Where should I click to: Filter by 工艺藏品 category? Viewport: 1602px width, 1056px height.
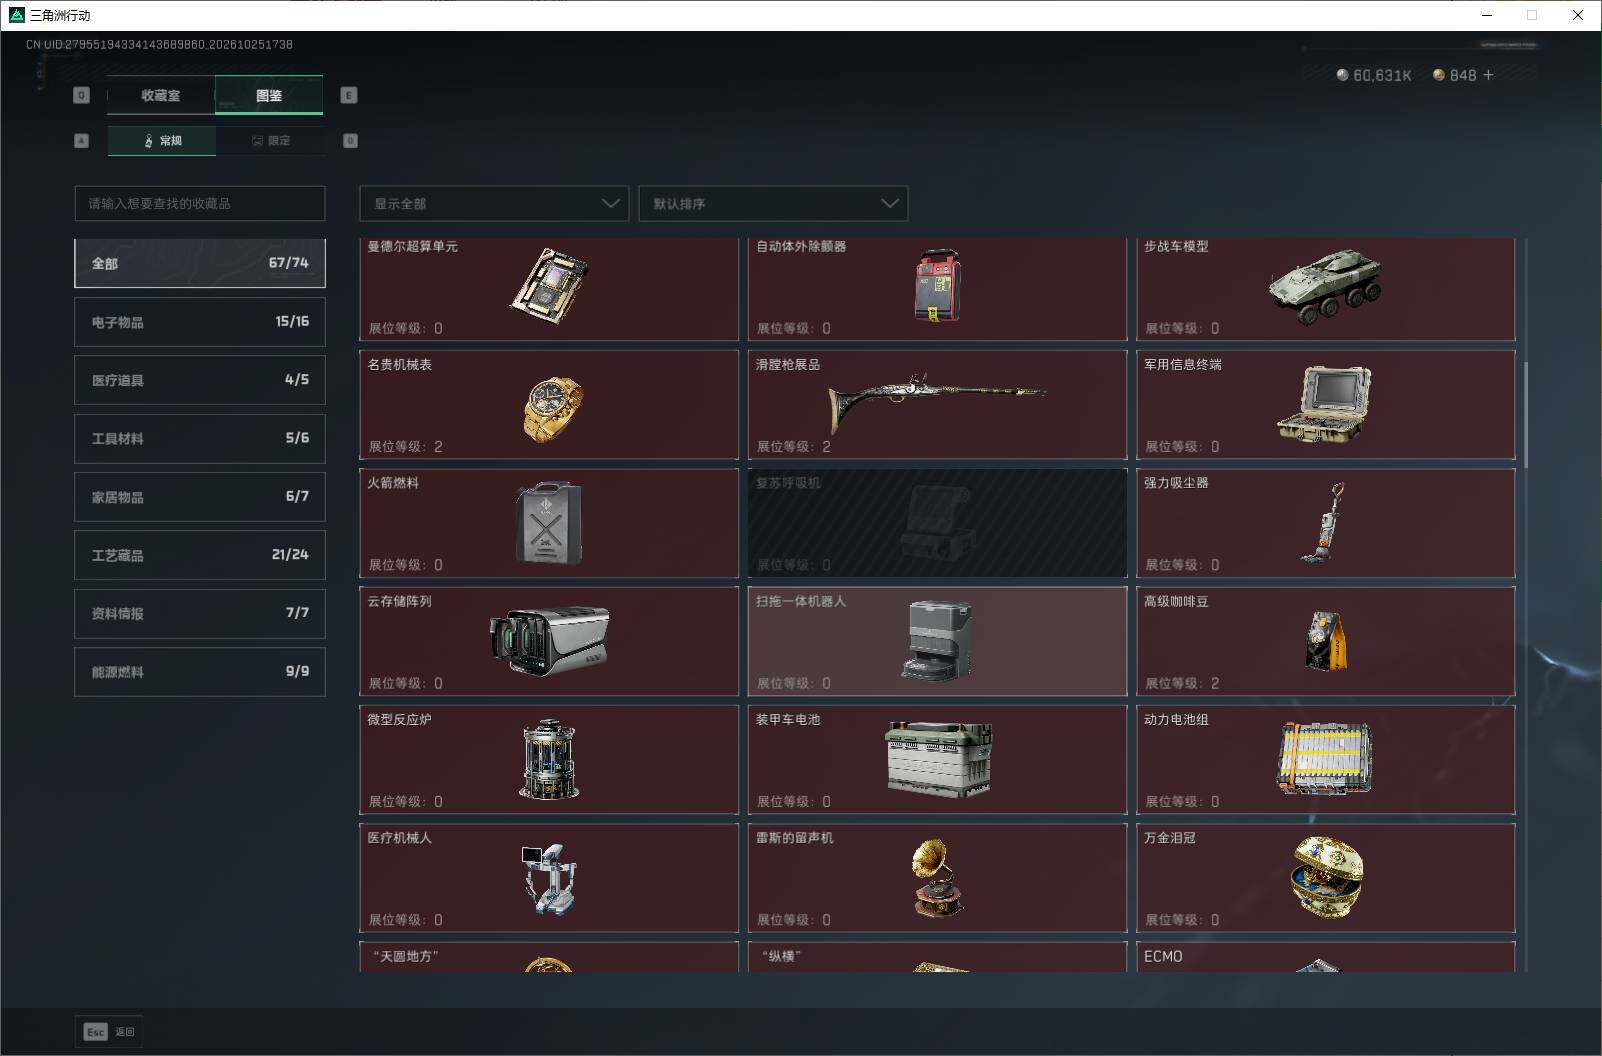[x=200, y=555]
